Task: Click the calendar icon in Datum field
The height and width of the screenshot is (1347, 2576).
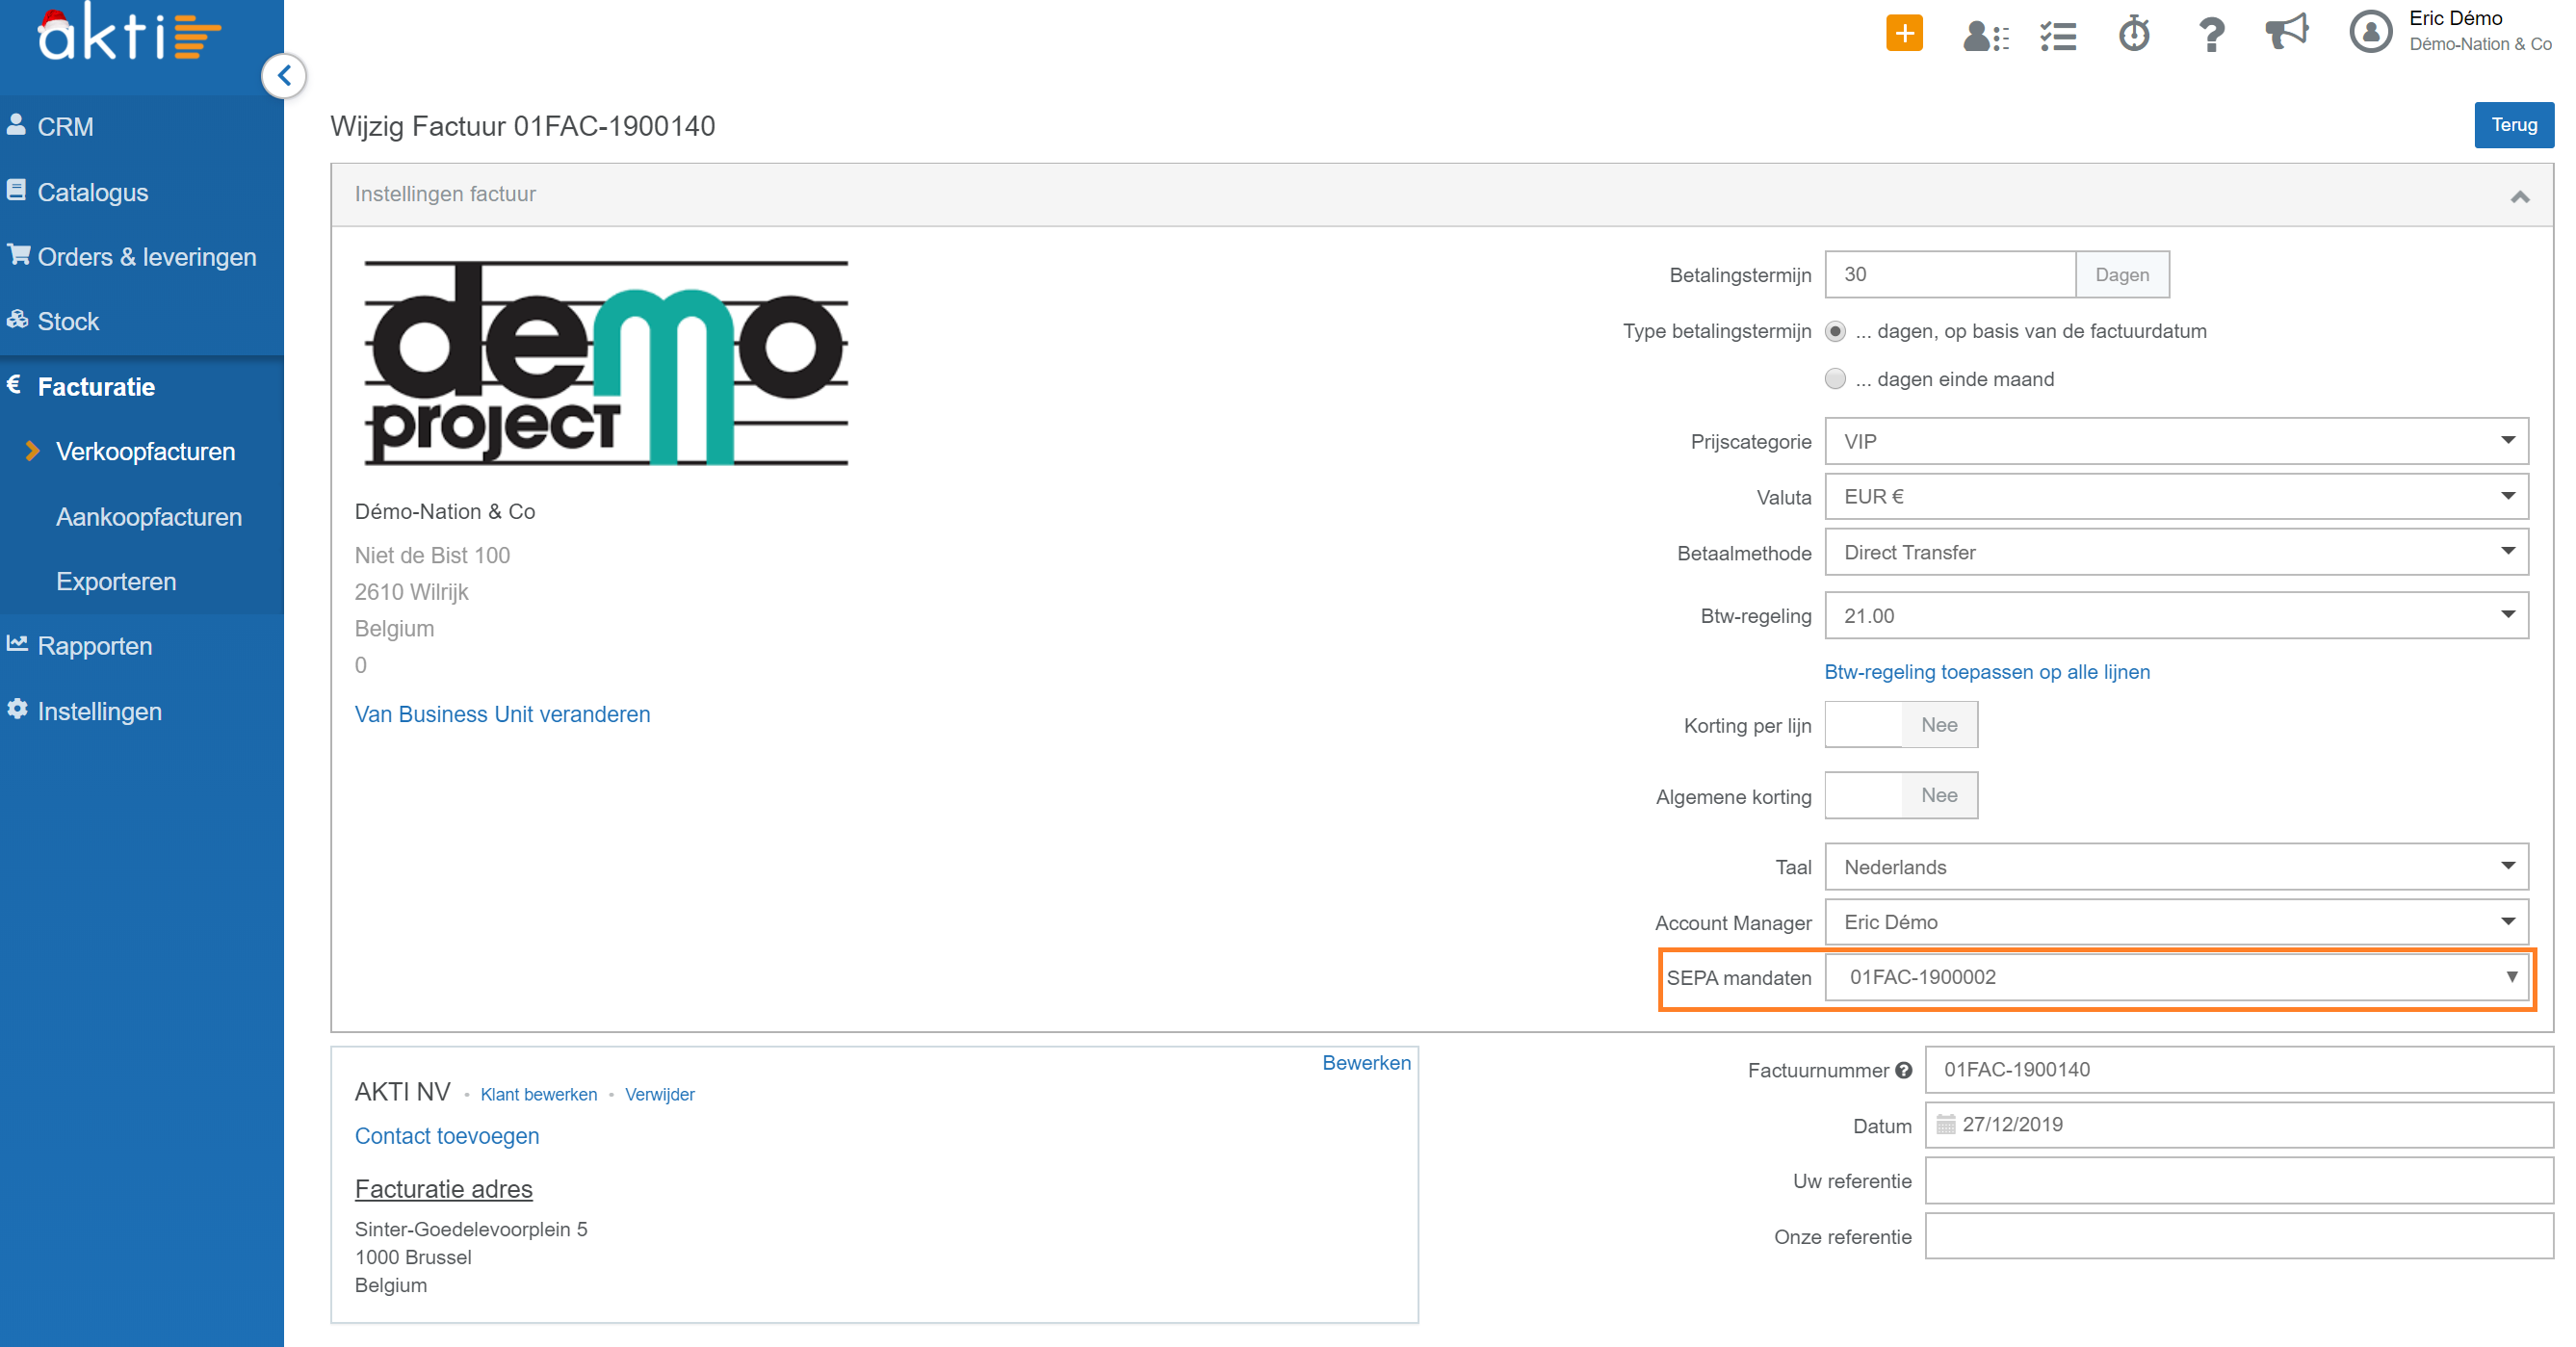Action: click(1946, 1124)
